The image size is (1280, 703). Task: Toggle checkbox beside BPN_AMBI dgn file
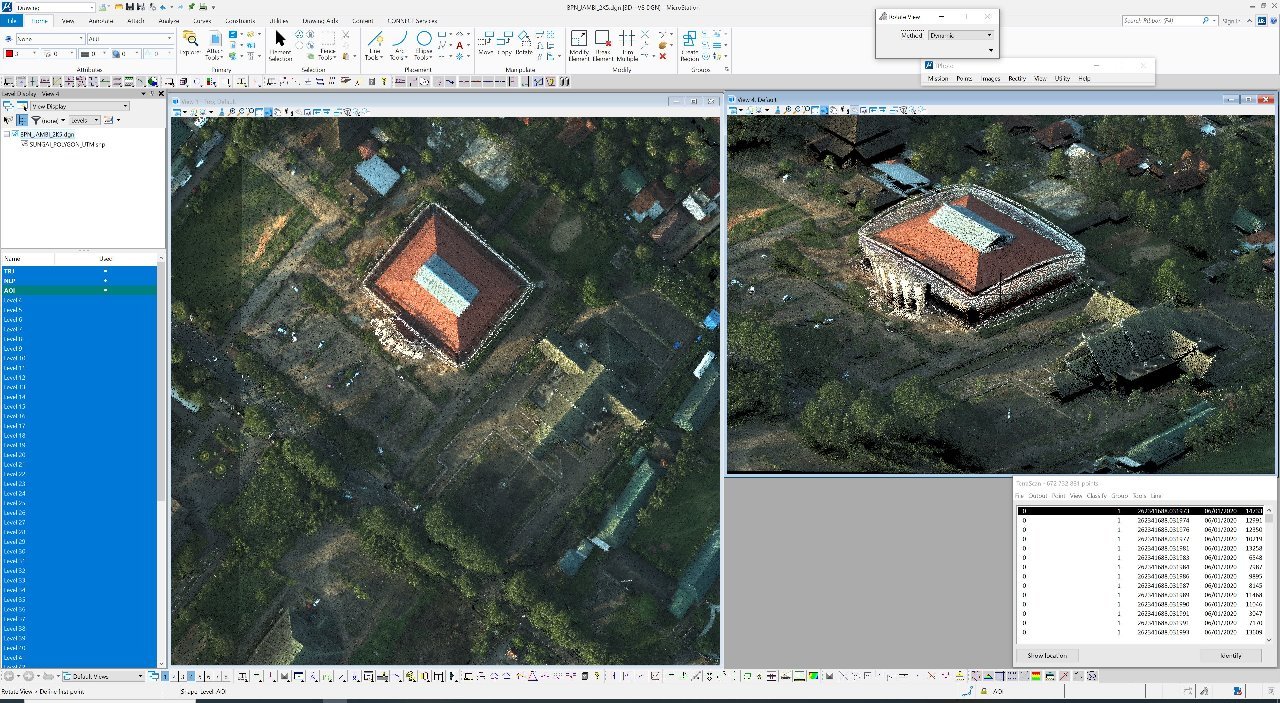pos(8,133)
